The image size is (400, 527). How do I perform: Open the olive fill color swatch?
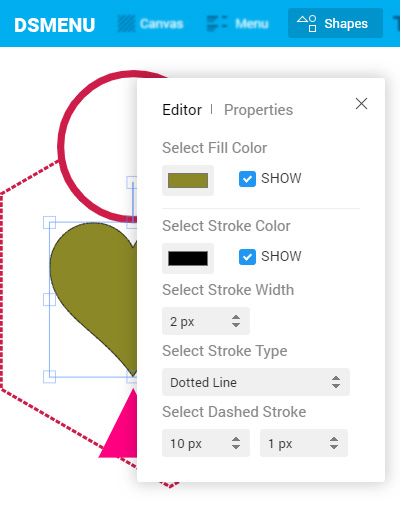[x=188, y=180]
